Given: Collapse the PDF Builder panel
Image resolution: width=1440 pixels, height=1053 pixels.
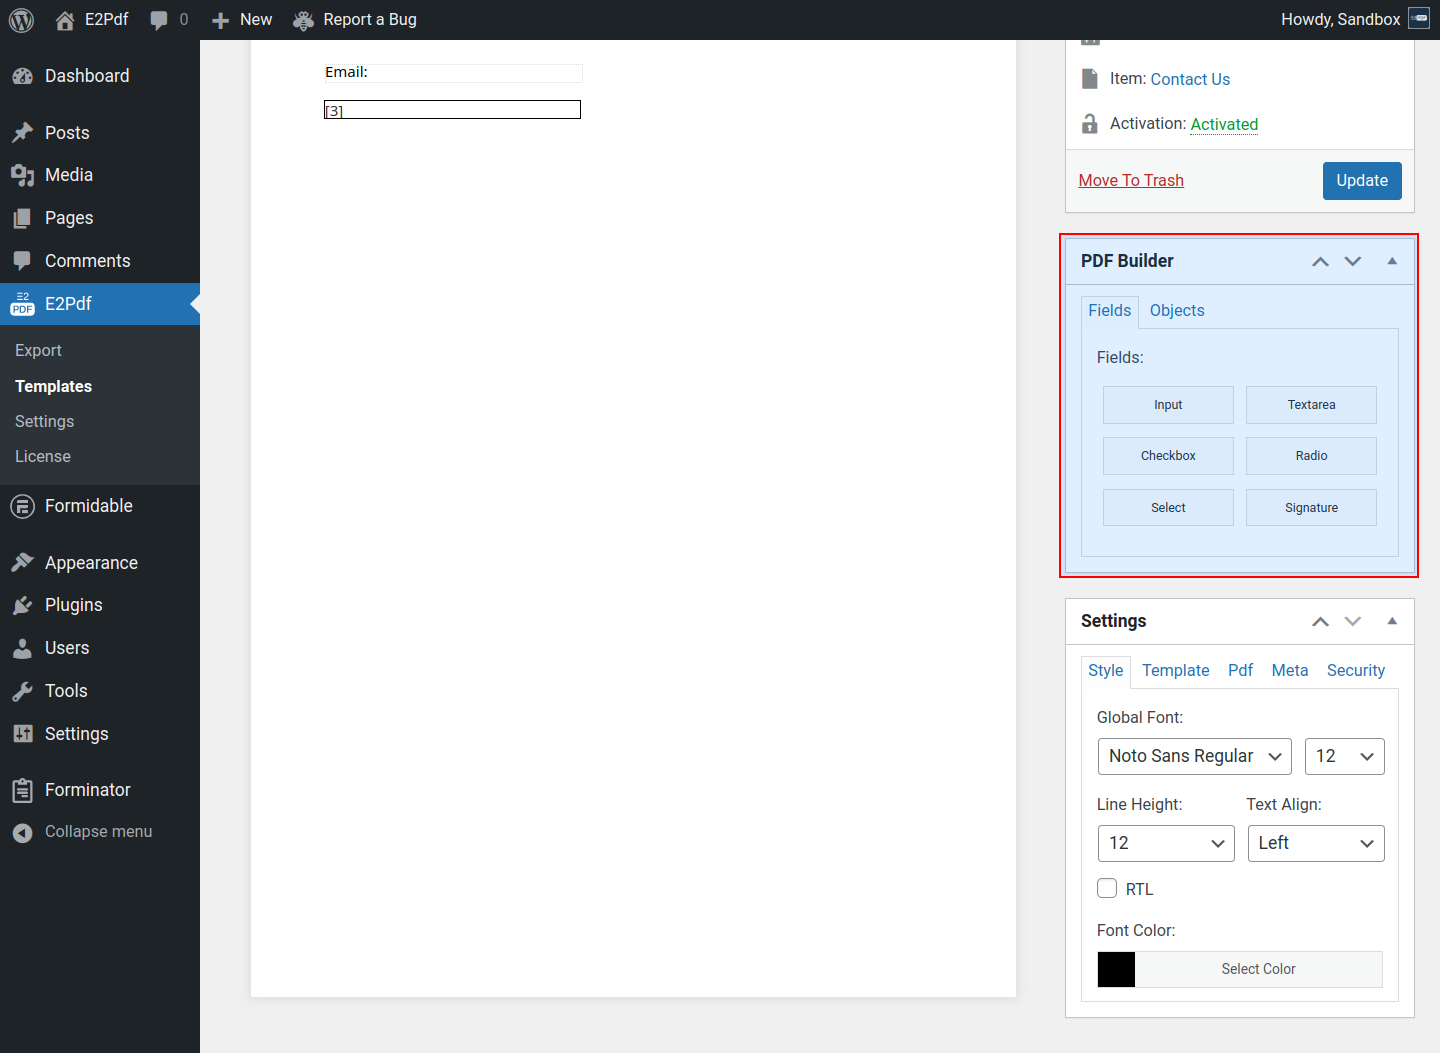Looking at the screenshot, I should [1391, 261].
